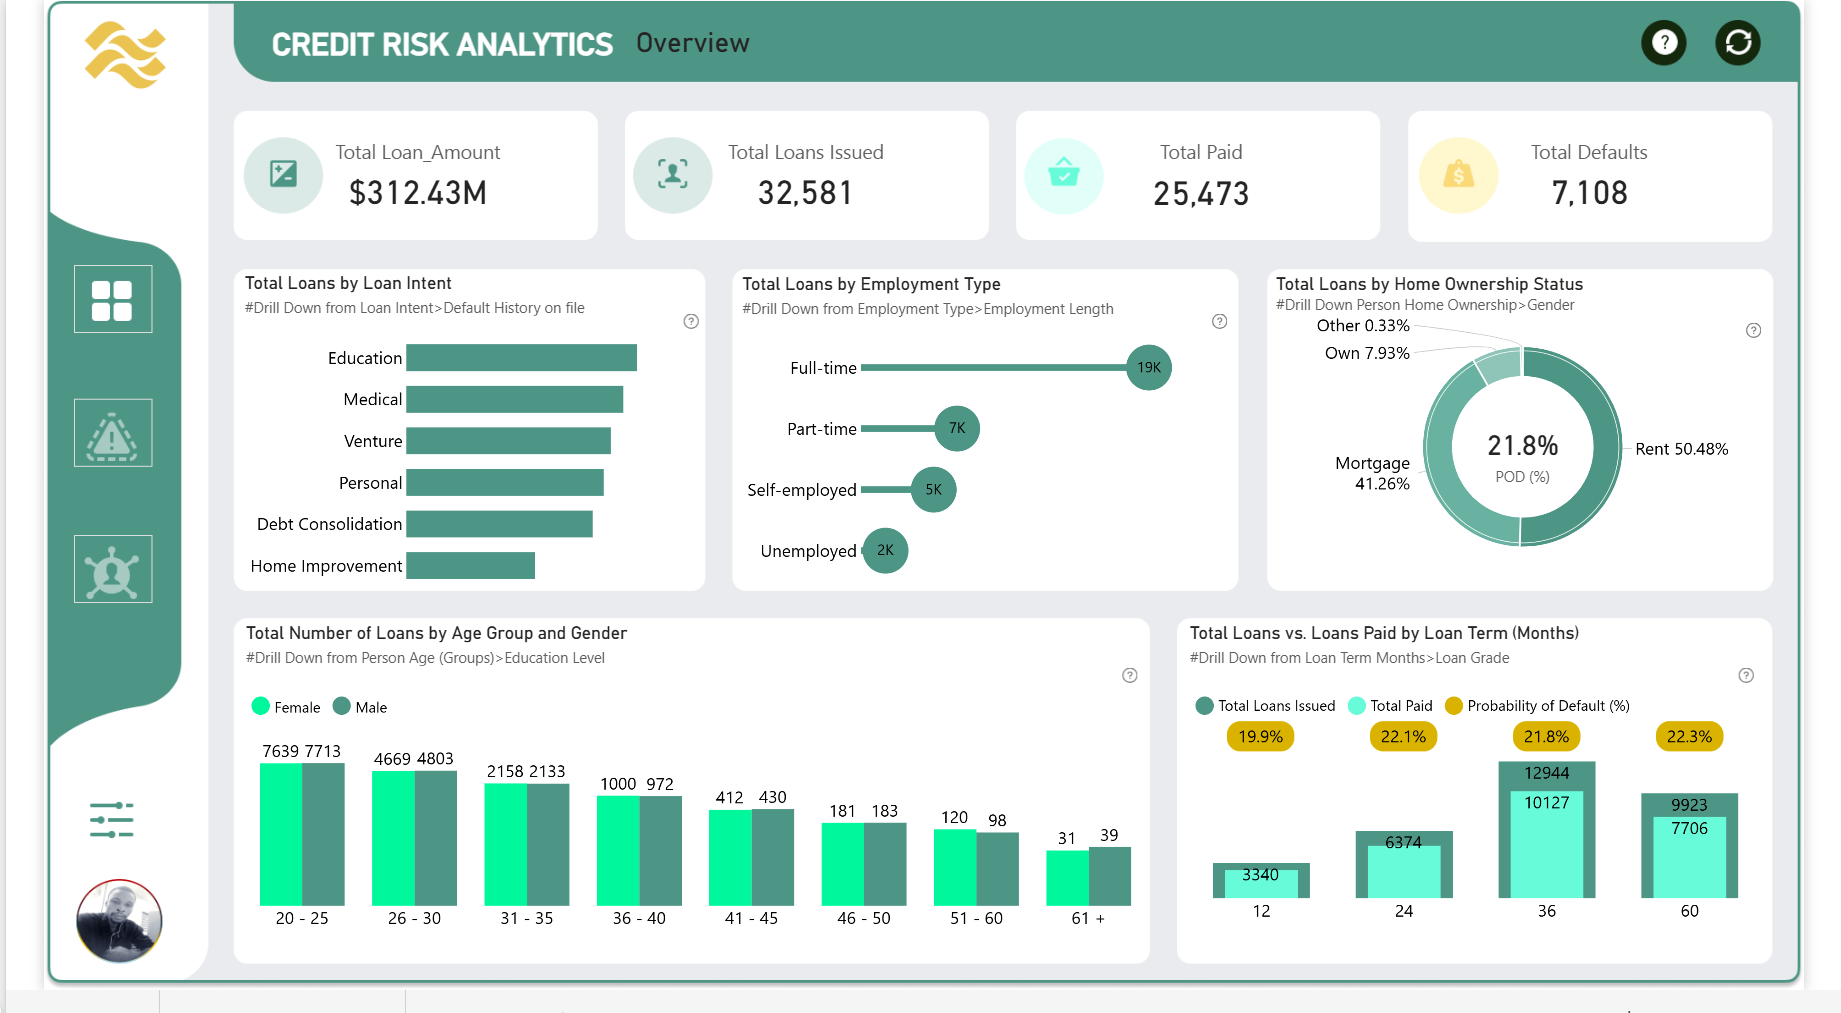
Task: Click help icon on Home Ownership chart
Action: [x=1753, y=331]
